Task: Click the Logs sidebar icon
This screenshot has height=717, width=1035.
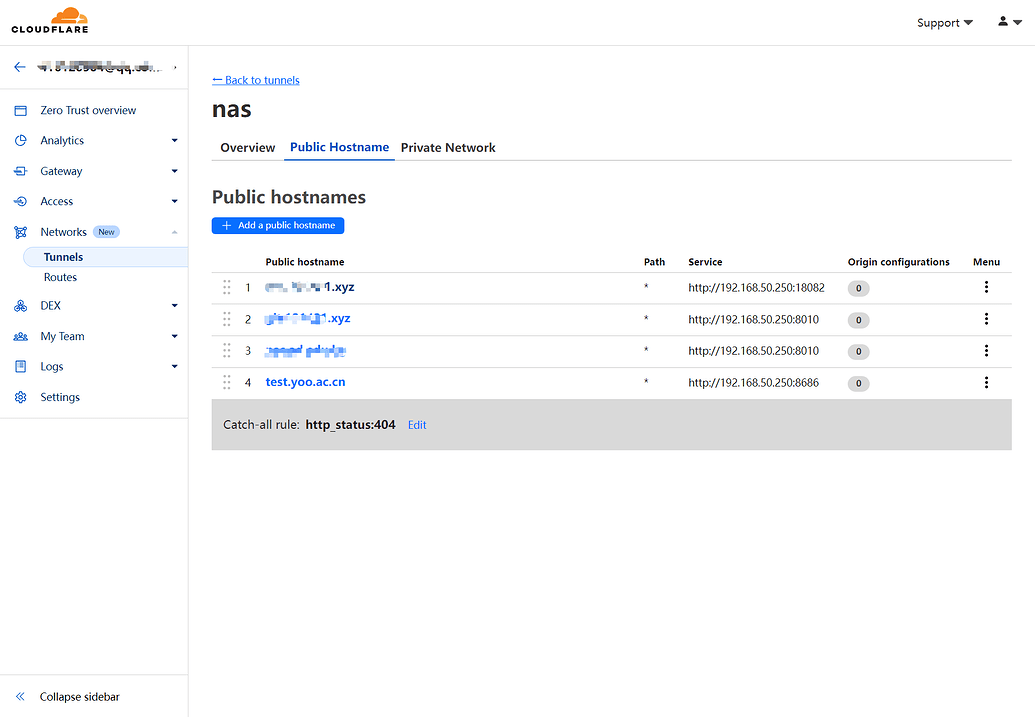Action: tap(20, 366)
